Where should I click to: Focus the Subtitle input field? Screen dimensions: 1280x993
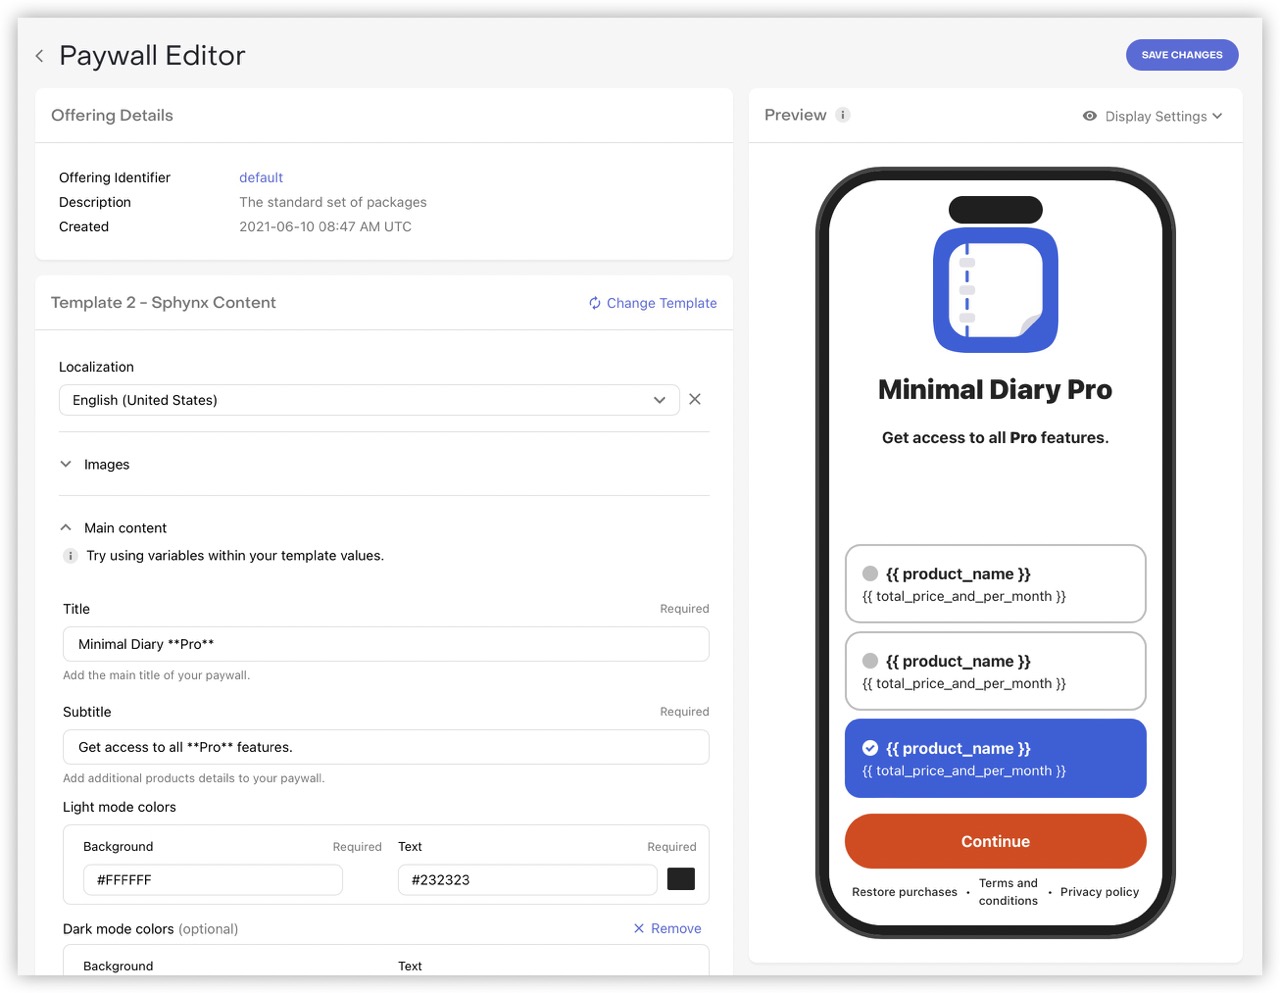pyautogui.click(x=386, y=747)
